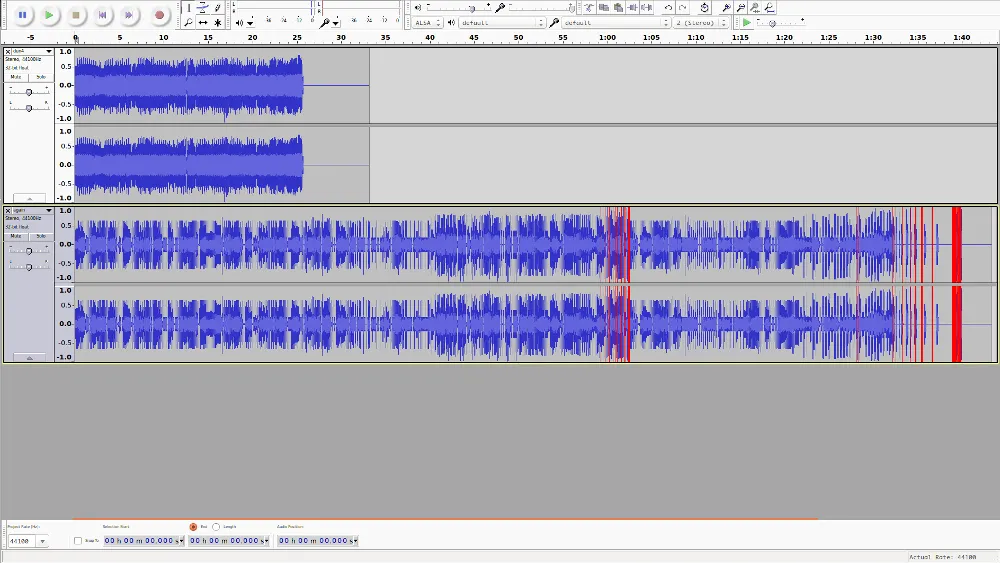Viewport: 1000px width, 563px height.
Task: Stop playback with the Stop button
Action: click(x=76, y=15)
